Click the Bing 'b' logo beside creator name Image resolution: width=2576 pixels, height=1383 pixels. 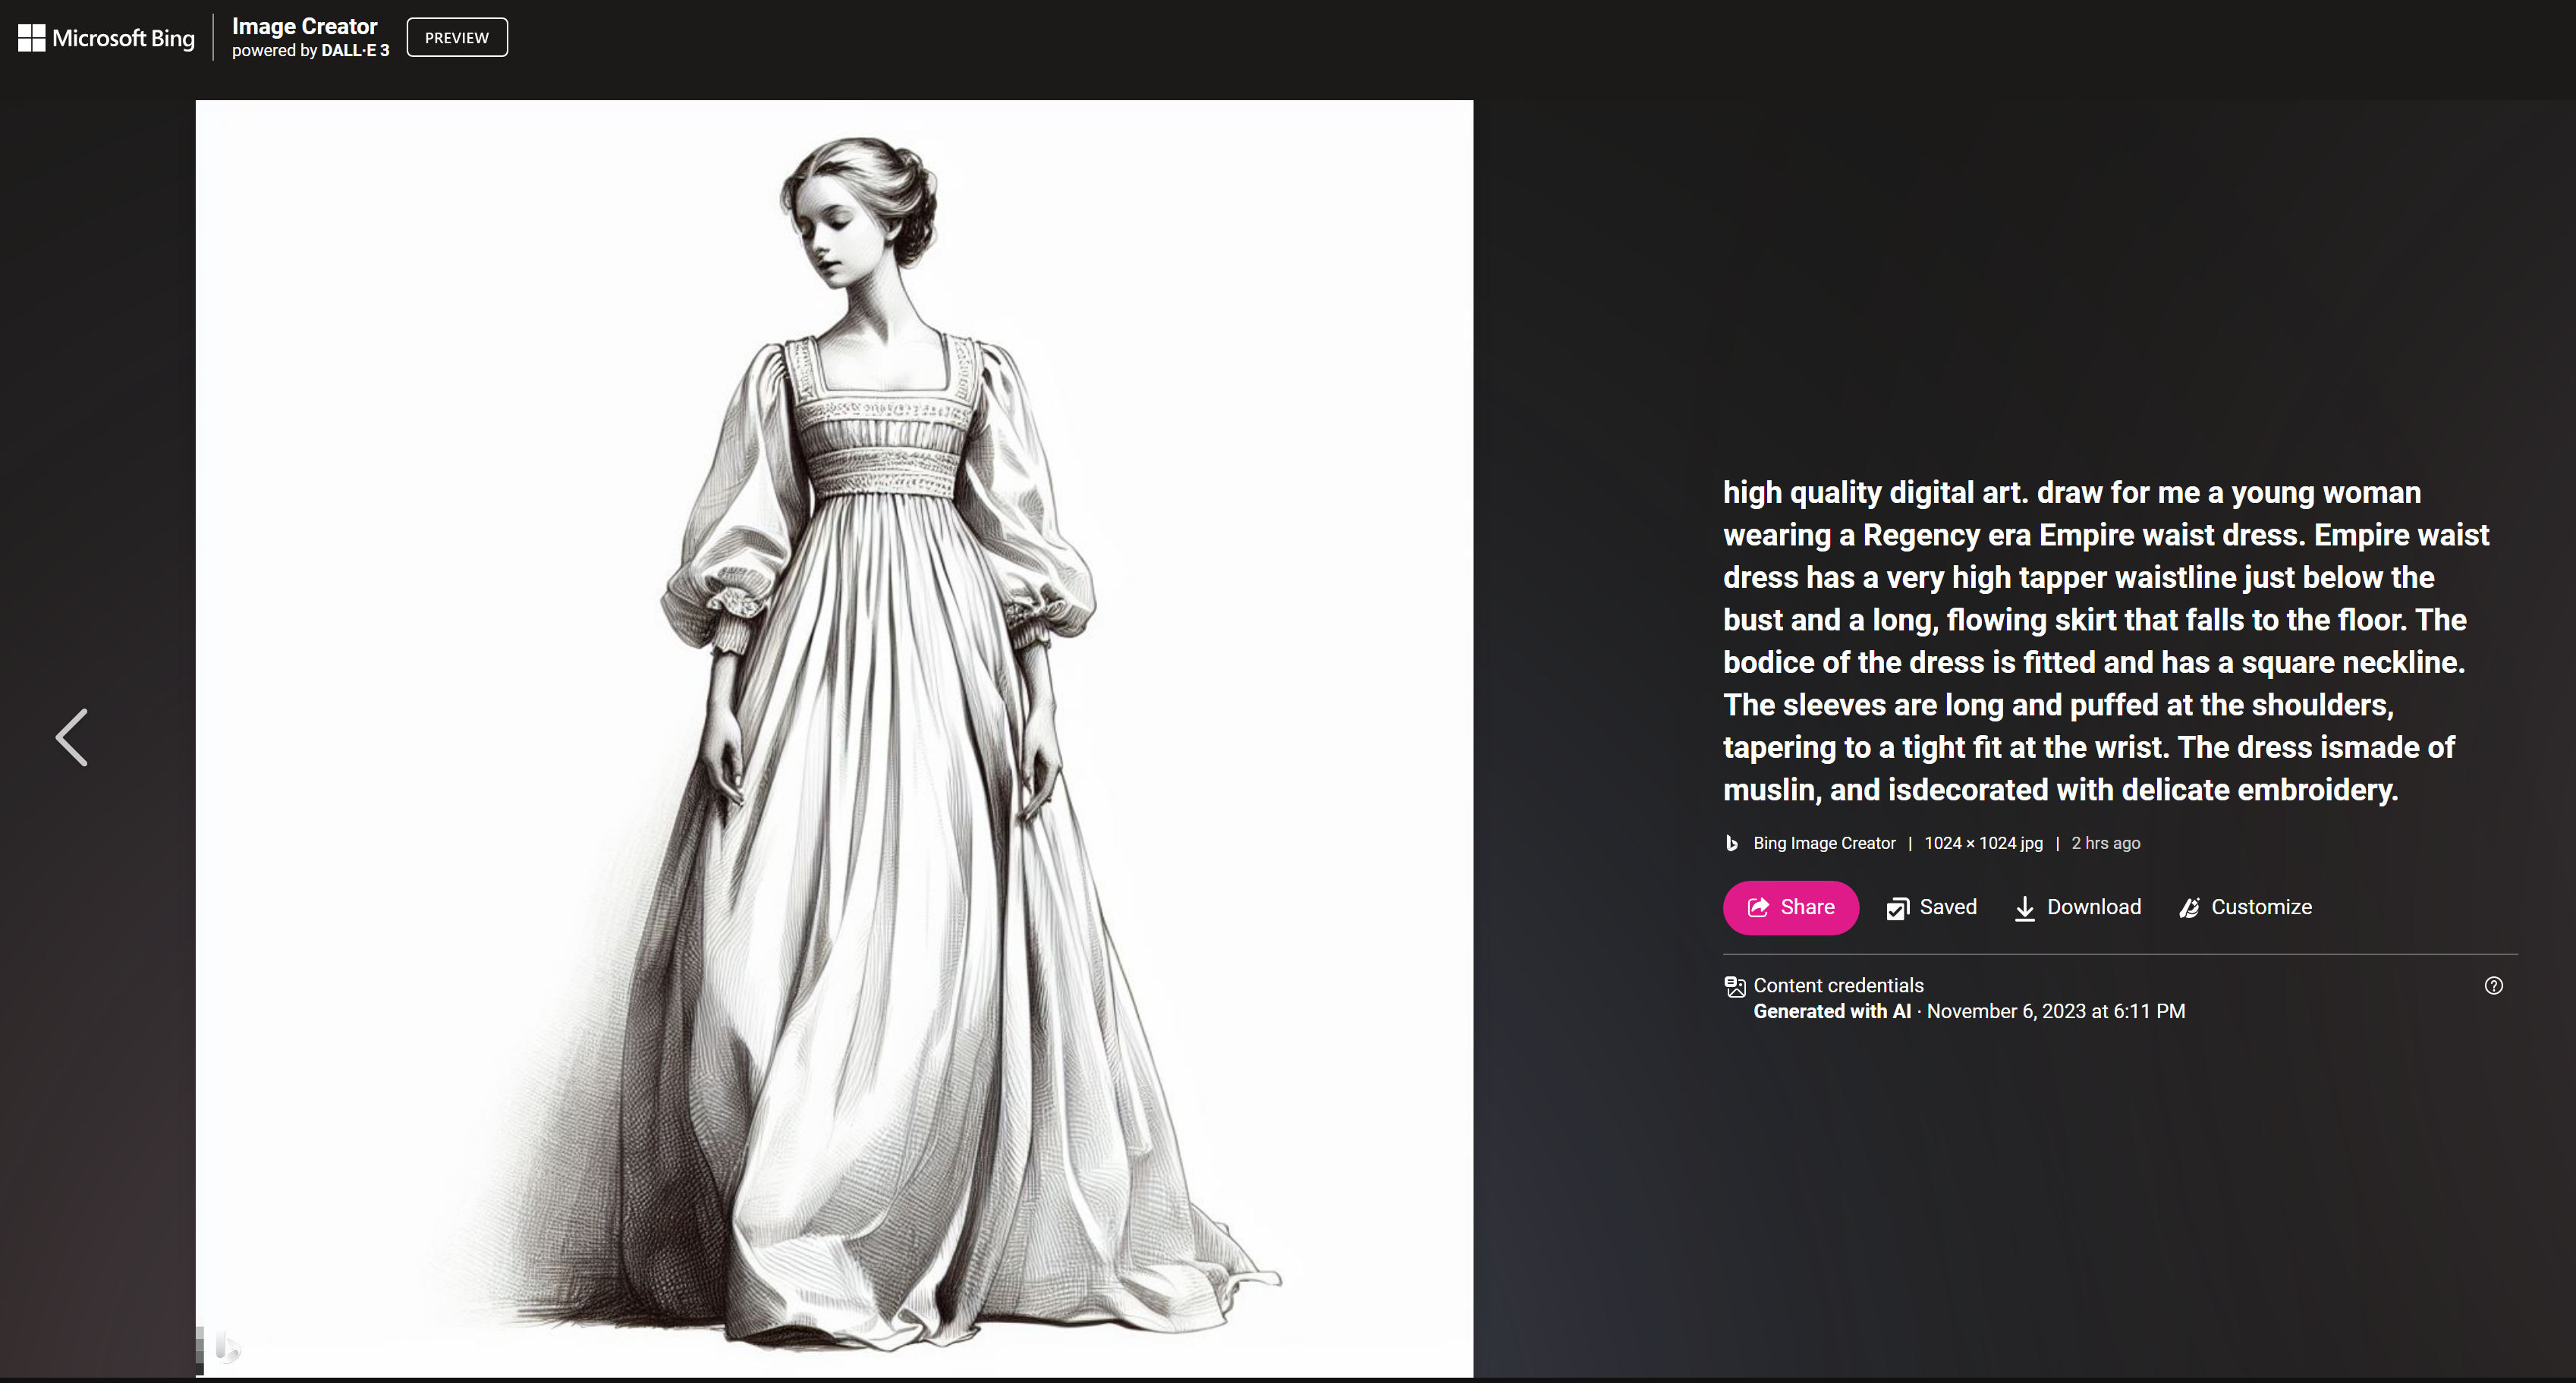pyautogui.click(x=1732, y=843)
